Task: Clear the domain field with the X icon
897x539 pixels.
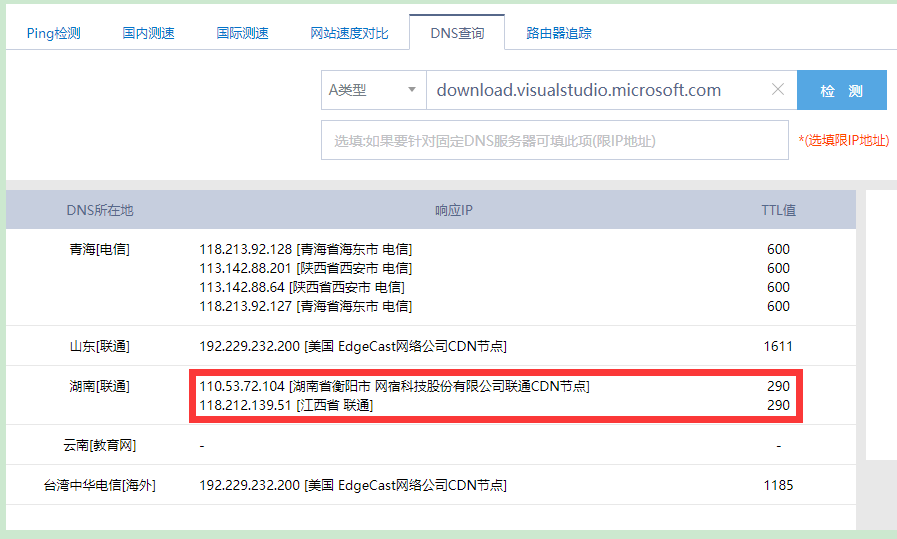Action: [777, 89]
